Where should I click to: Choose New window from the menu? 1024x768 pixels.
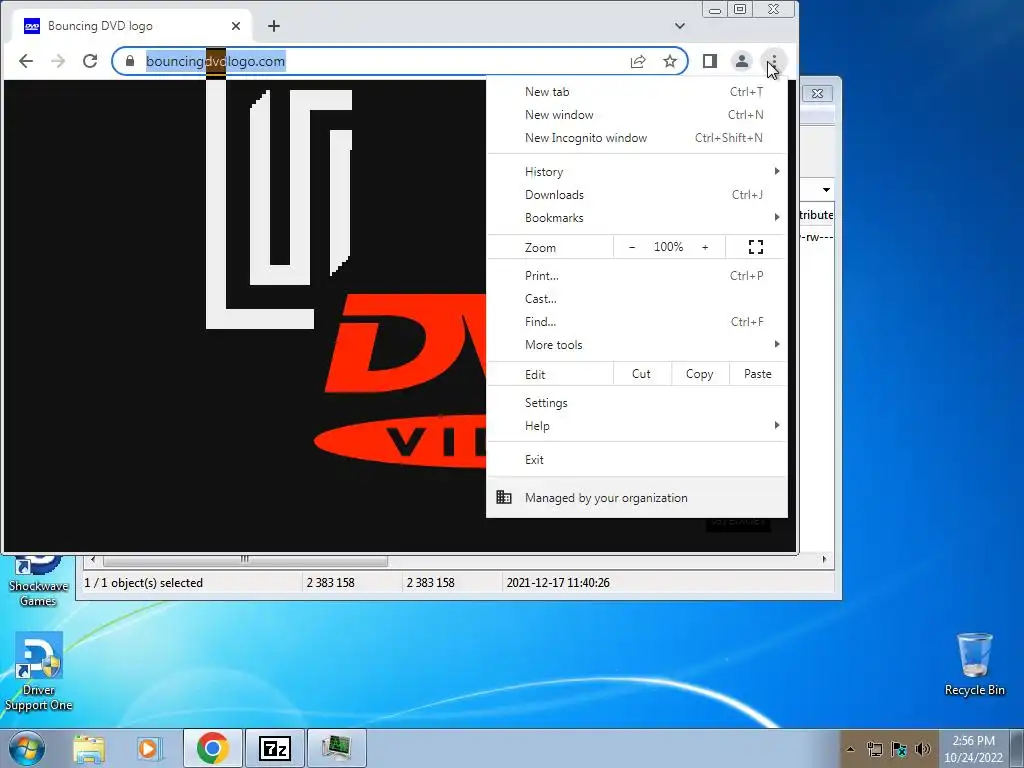(637, 115)
